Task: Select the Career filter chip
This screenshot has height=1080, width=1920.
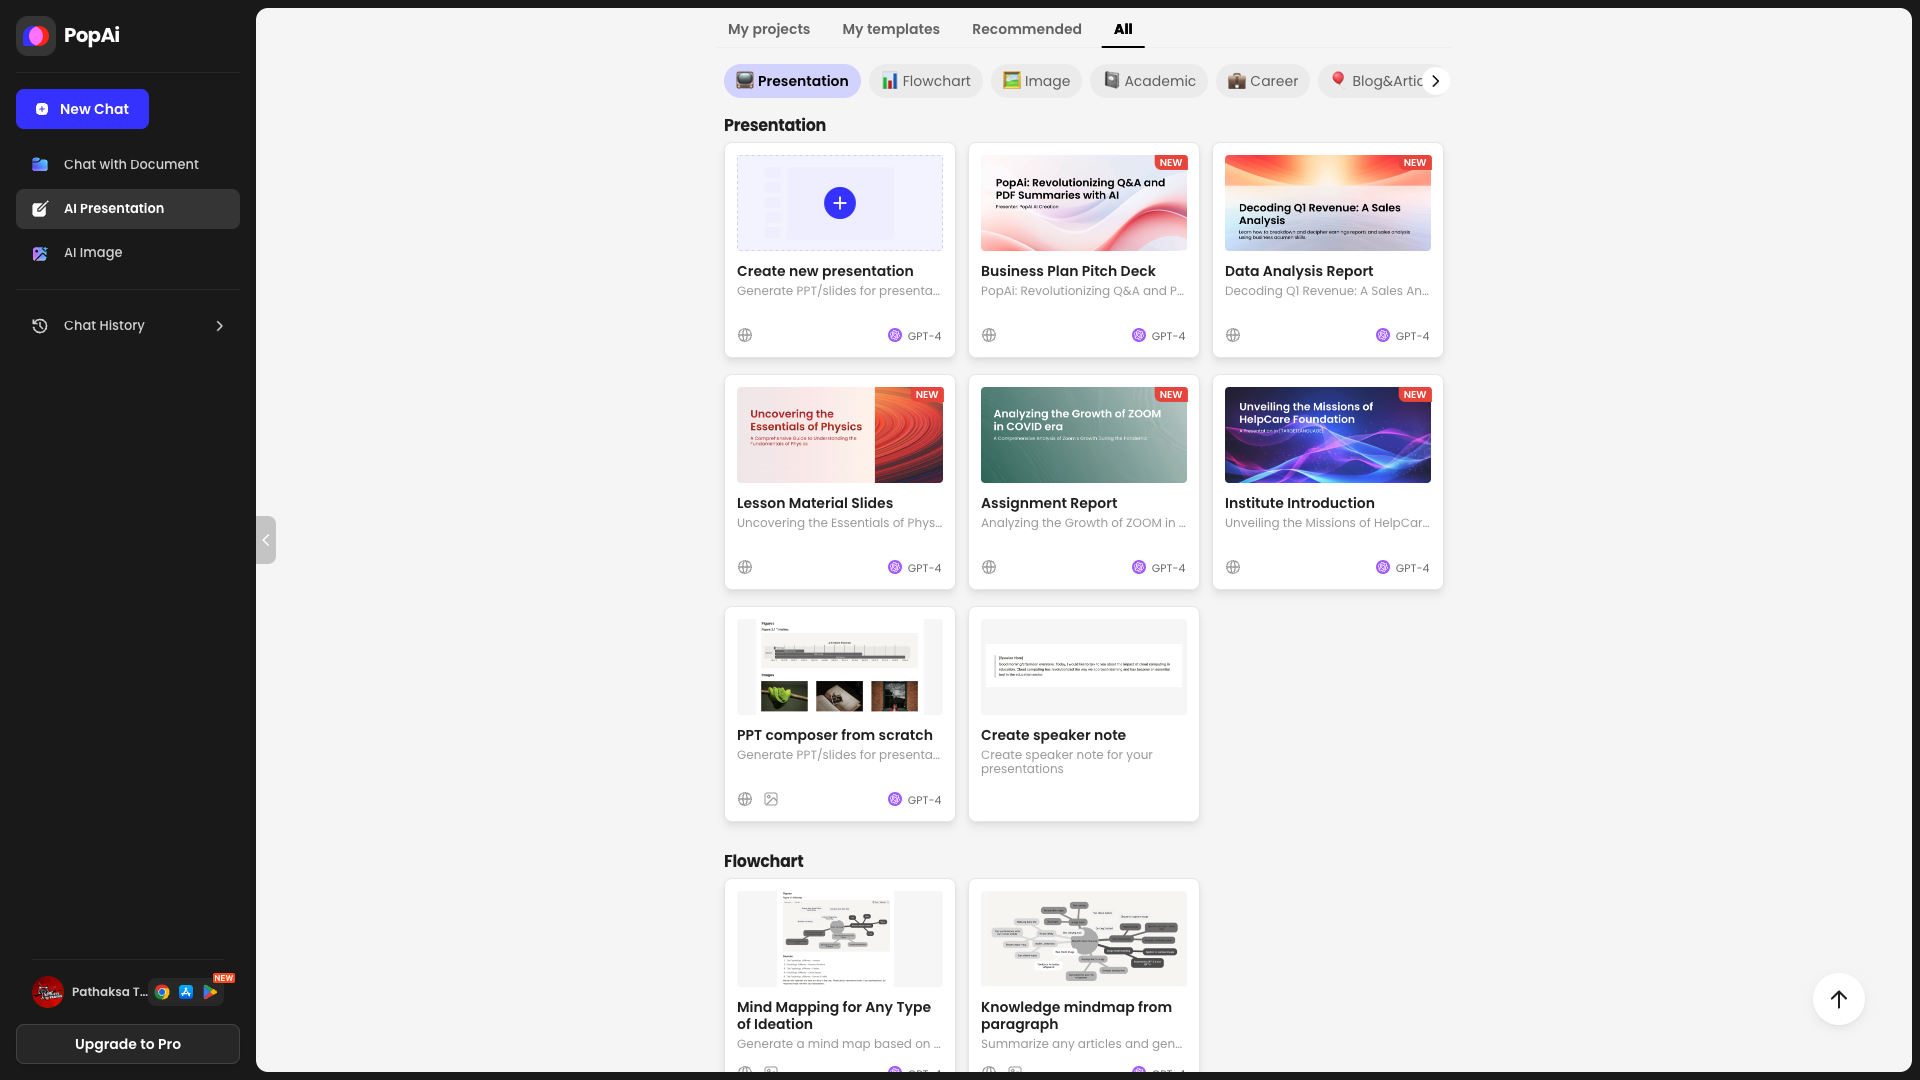Action: tap(1262, 81)
